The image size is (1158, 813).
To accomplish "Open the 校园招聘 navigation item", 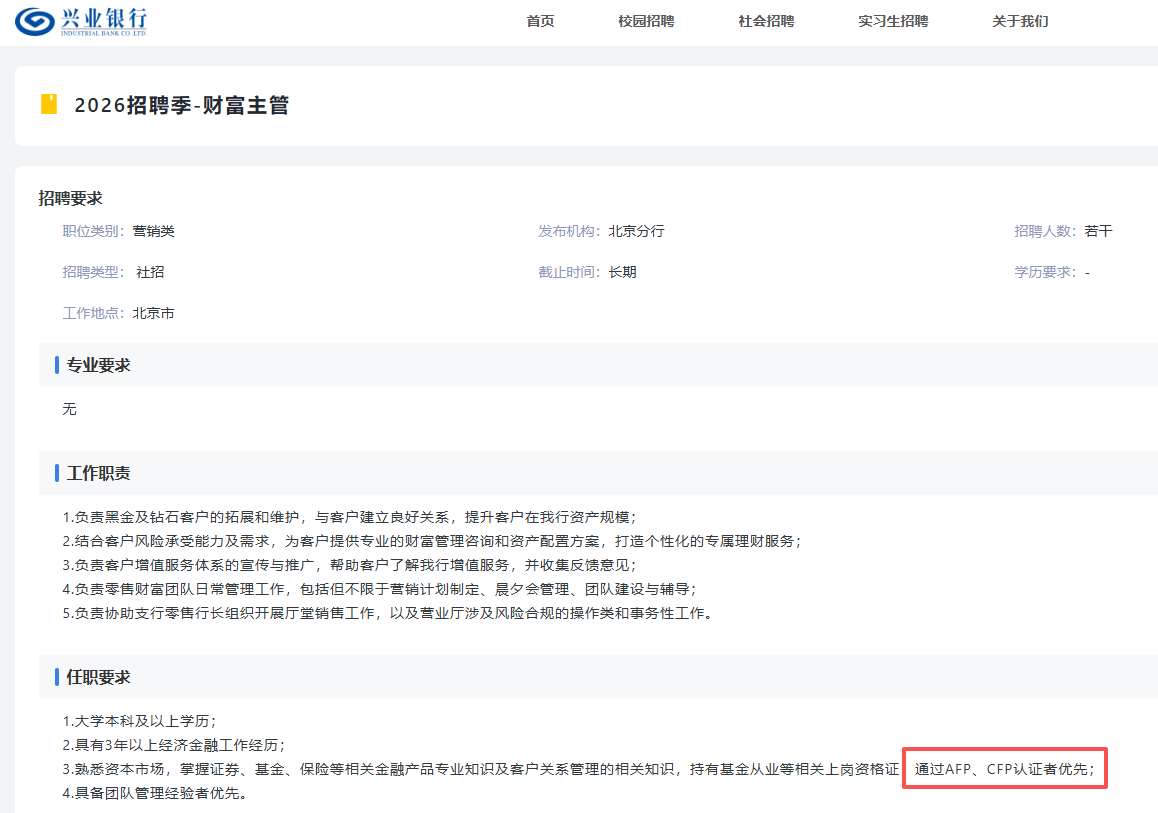I will pyautogui.click(x=646, y=21).
